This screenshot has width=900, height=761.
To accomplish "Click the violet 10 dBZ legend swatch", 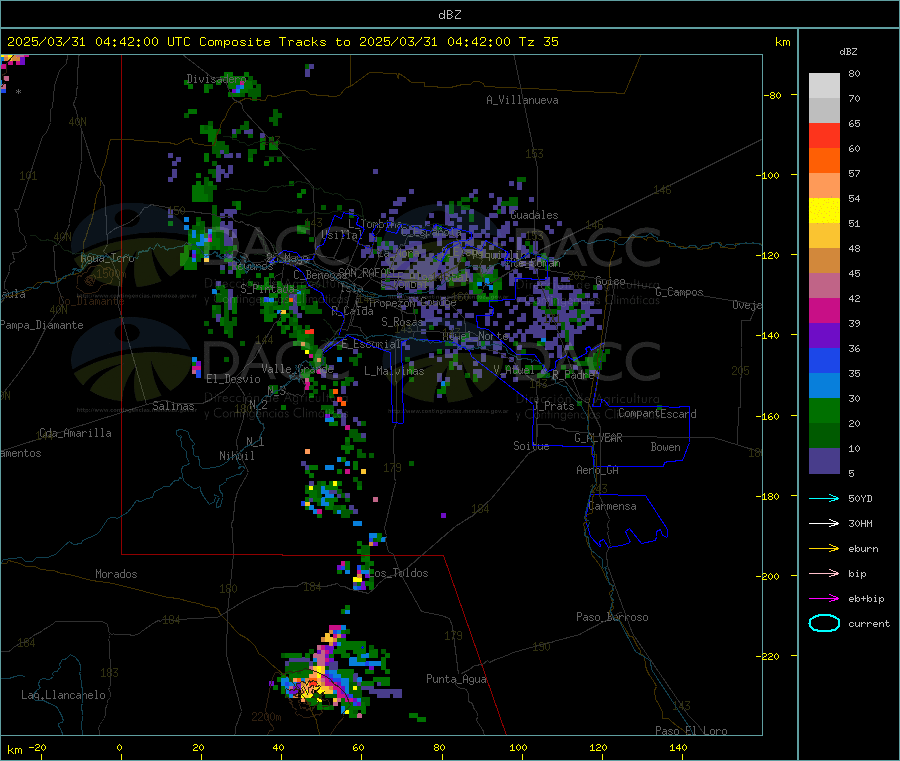I will [x=824, y=461].
